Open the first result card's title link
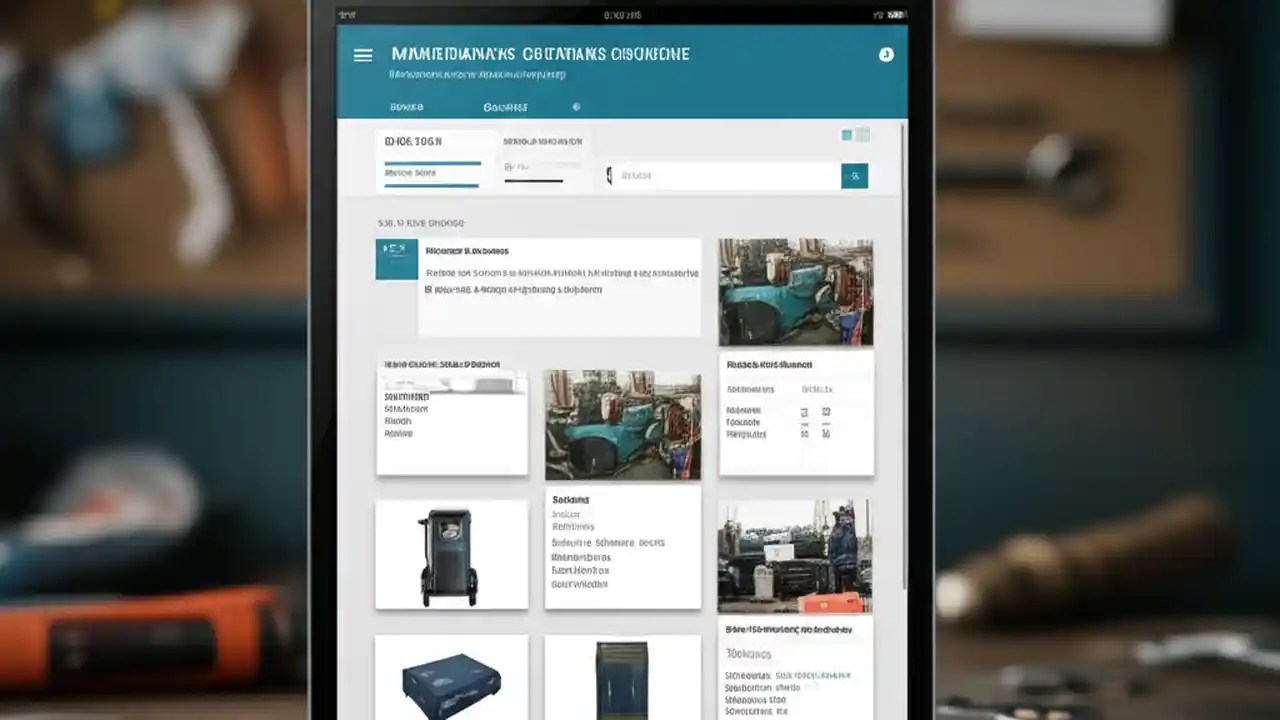 (x=470, y=250)
